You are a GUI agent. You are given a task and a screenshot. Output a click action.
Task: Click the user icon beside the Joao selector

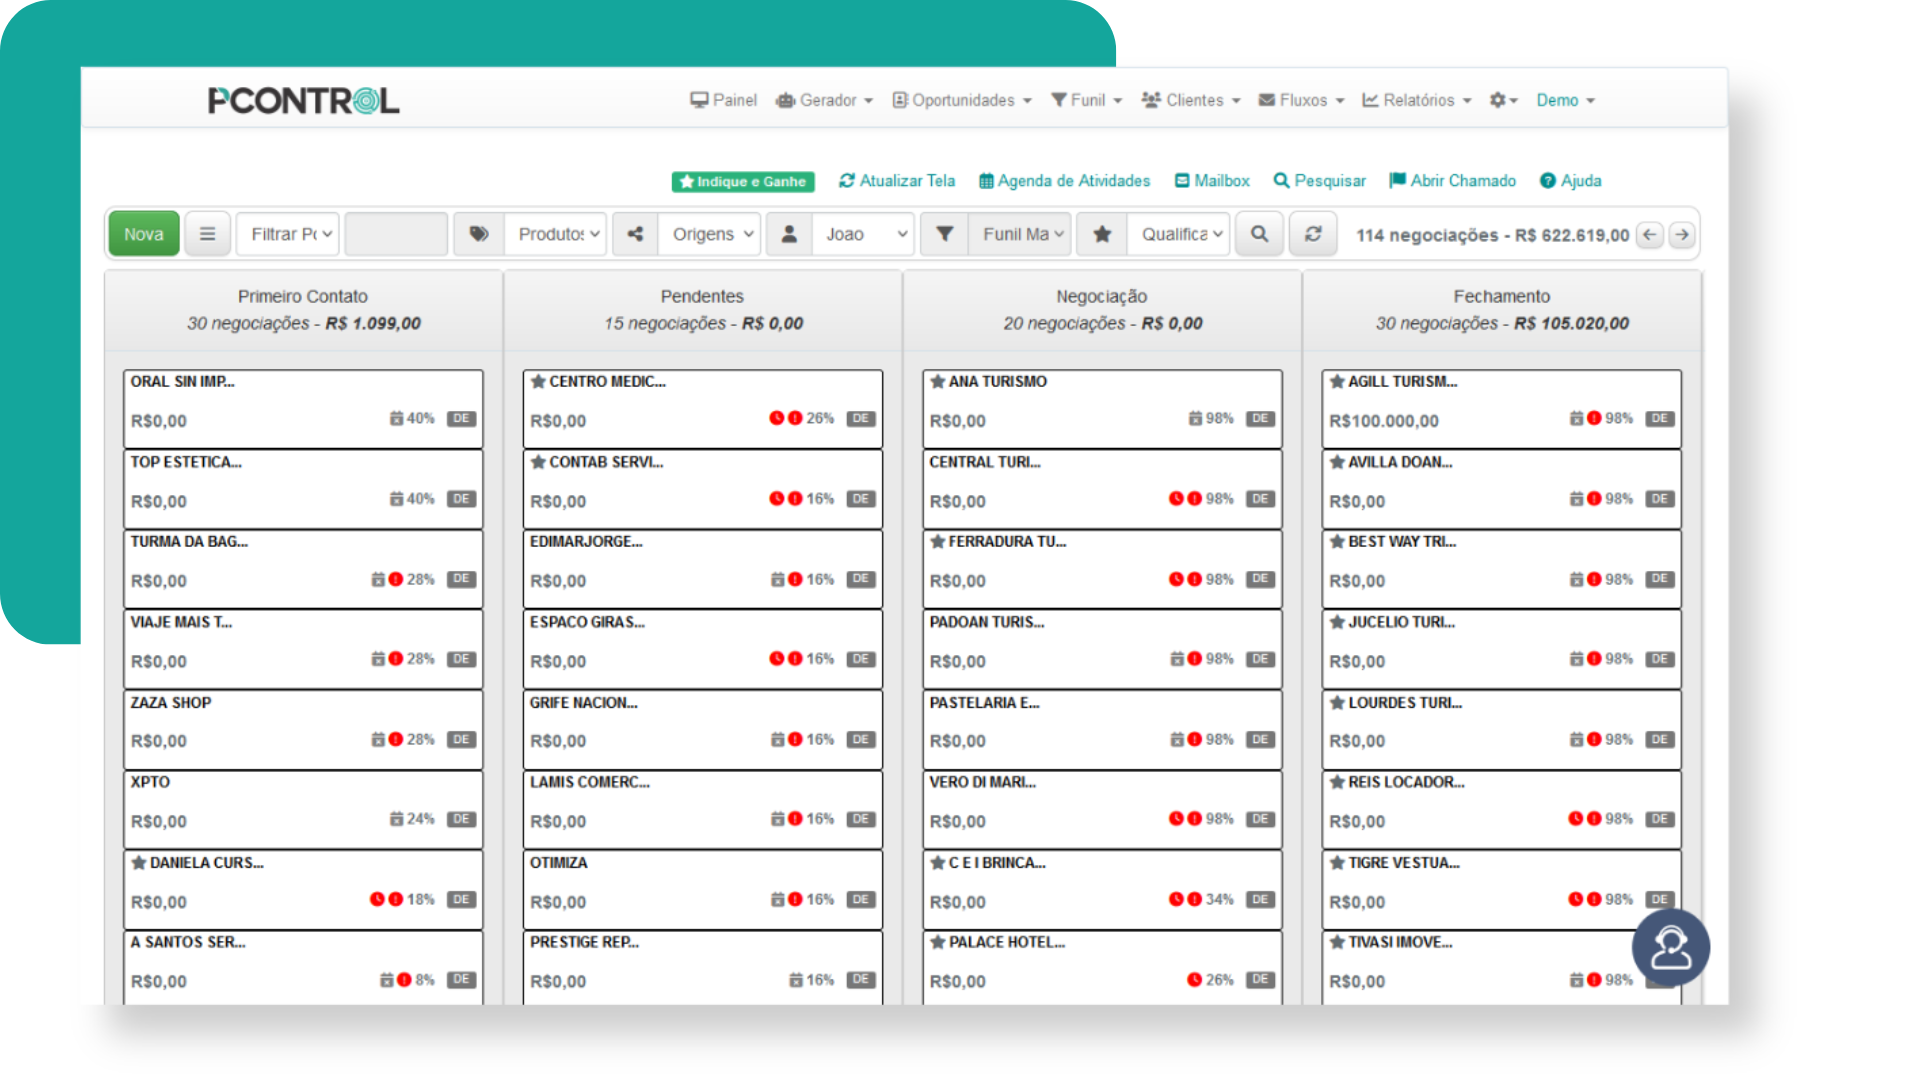point(788,233)
